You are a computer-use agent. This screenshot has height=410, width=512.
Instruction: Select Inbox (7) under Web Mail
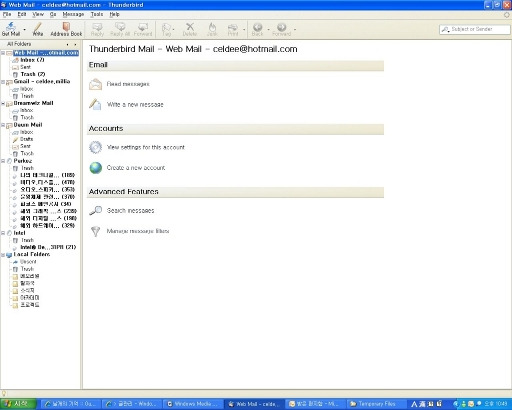click(x=32, y=60)
